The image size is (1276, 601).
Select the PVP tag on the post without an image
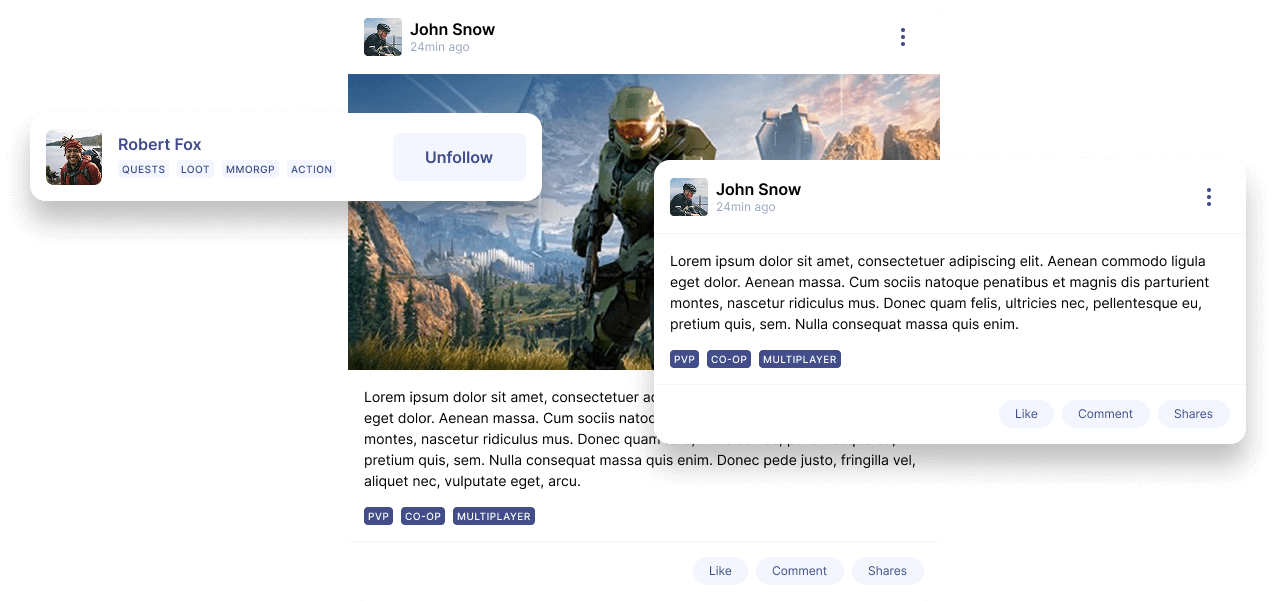pyautogui.click(x=684, y=359)
